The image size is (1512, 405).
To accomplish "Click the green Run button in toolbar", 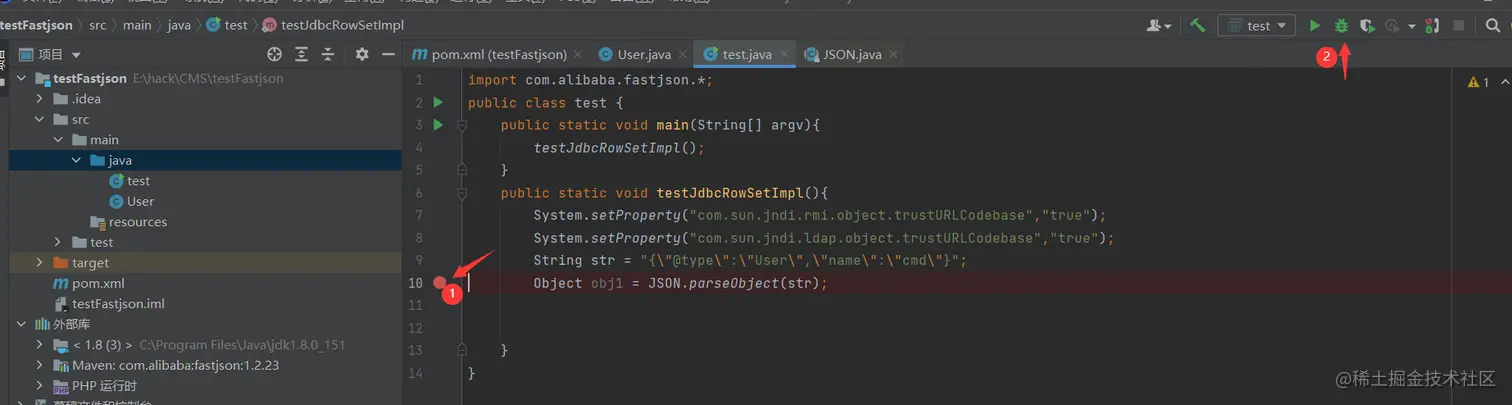I will pos(1315,26).
